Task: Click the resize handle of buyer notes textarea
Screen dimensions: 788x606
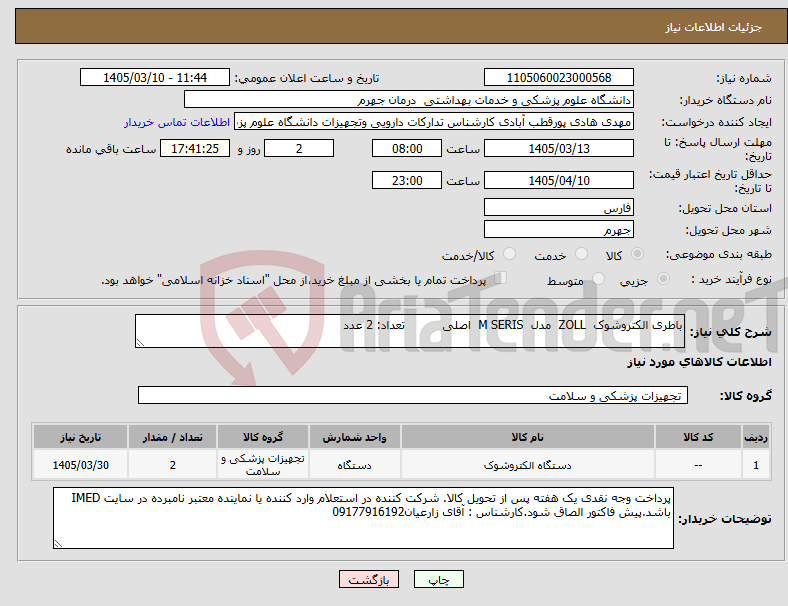Action: pos(58,543)
